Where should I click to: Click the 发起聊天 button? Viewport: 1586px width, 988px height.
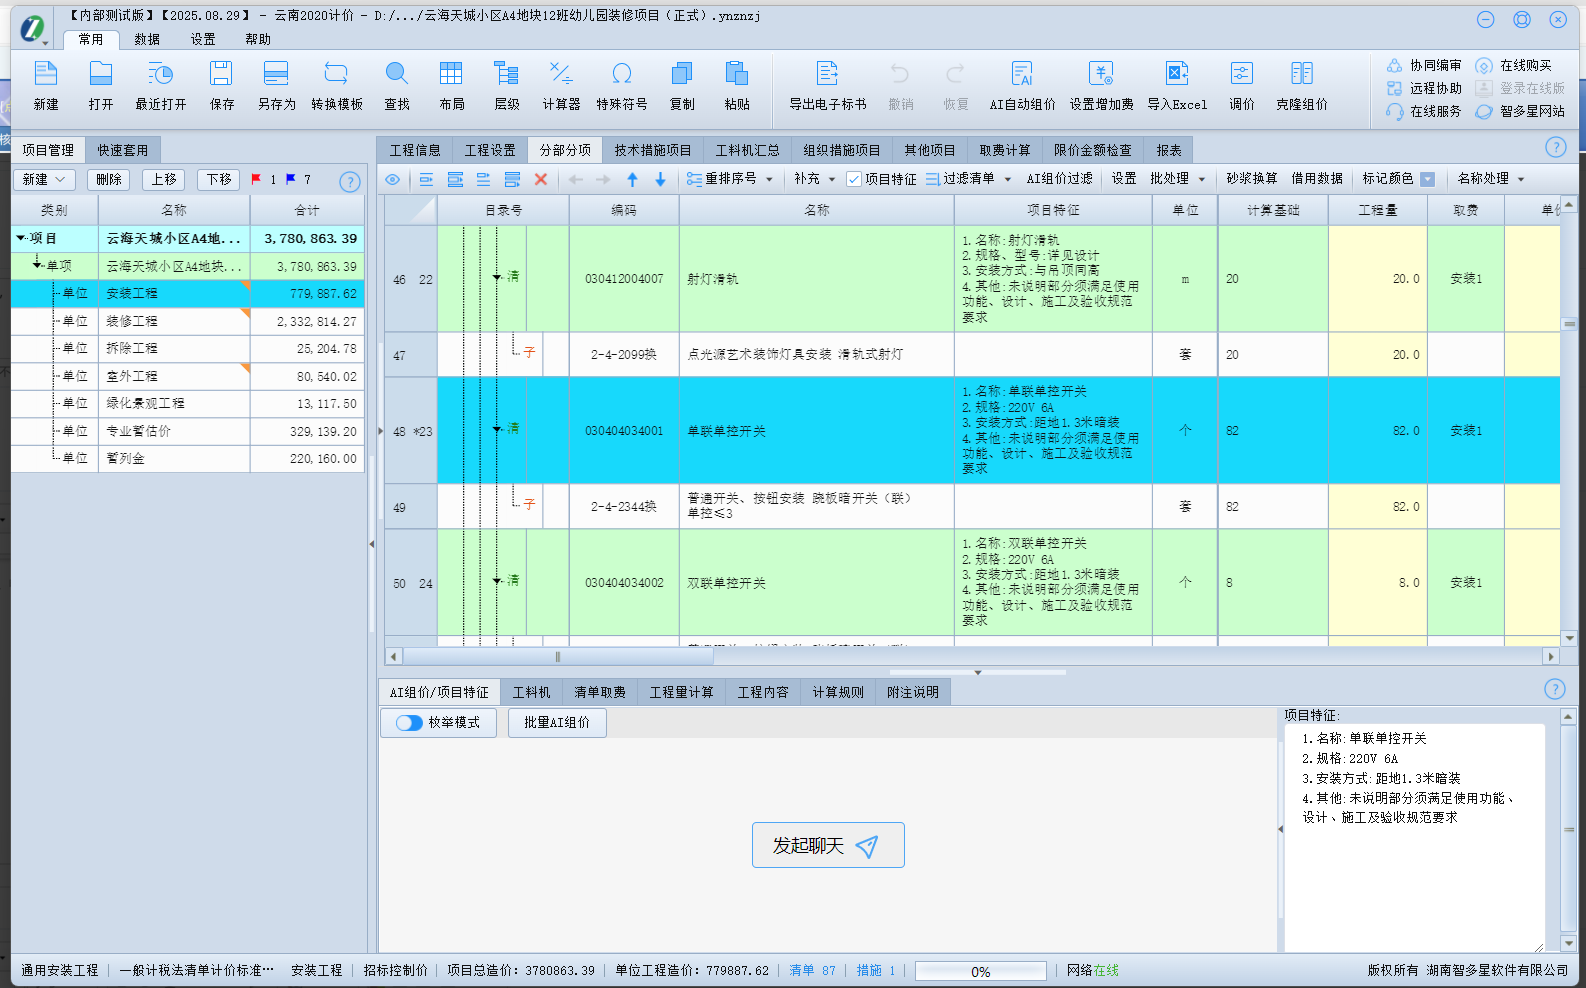827,845
